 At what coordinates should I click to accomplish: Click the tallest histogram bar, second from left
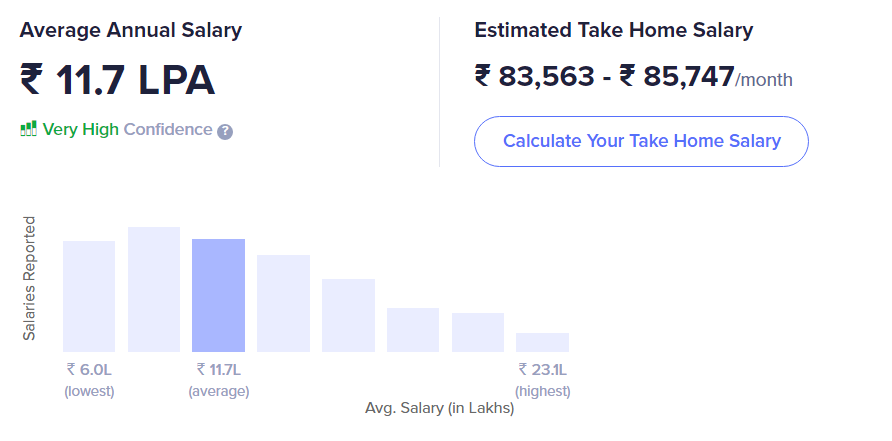(x=154, y=289)
